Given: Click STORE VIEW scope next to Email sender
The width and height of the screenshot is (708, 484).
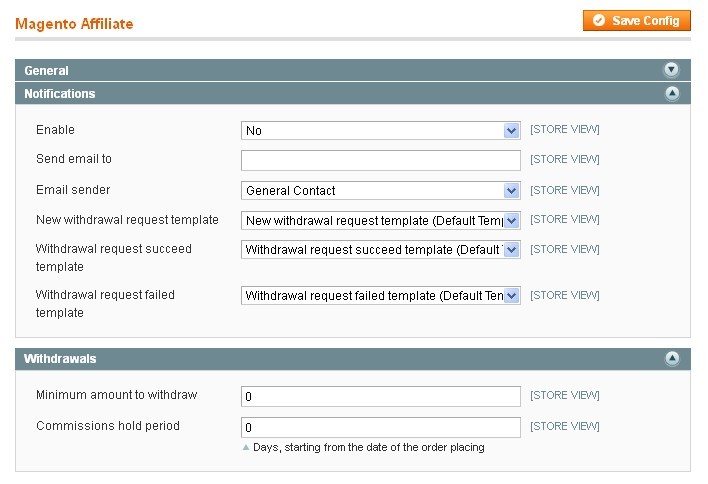Looking at the screenshot, I should [x=564, y=191].
